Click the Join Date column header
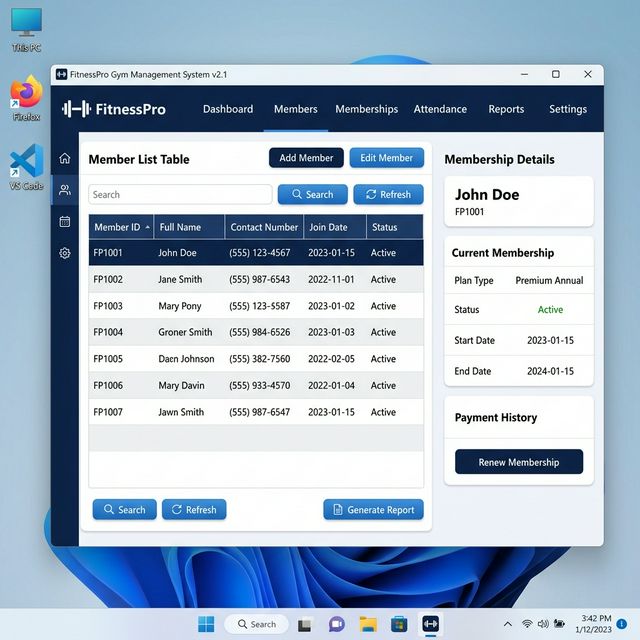Viewport: 640px width, 640px height. 335,227
